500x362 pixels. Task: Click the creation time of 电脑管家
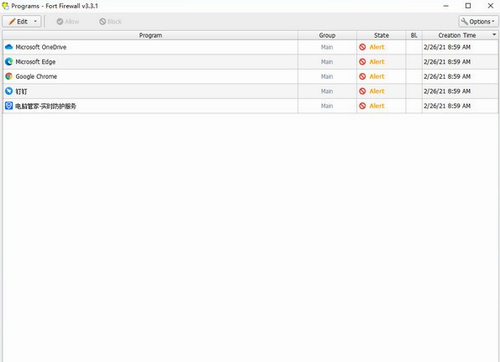pos(447,106)
